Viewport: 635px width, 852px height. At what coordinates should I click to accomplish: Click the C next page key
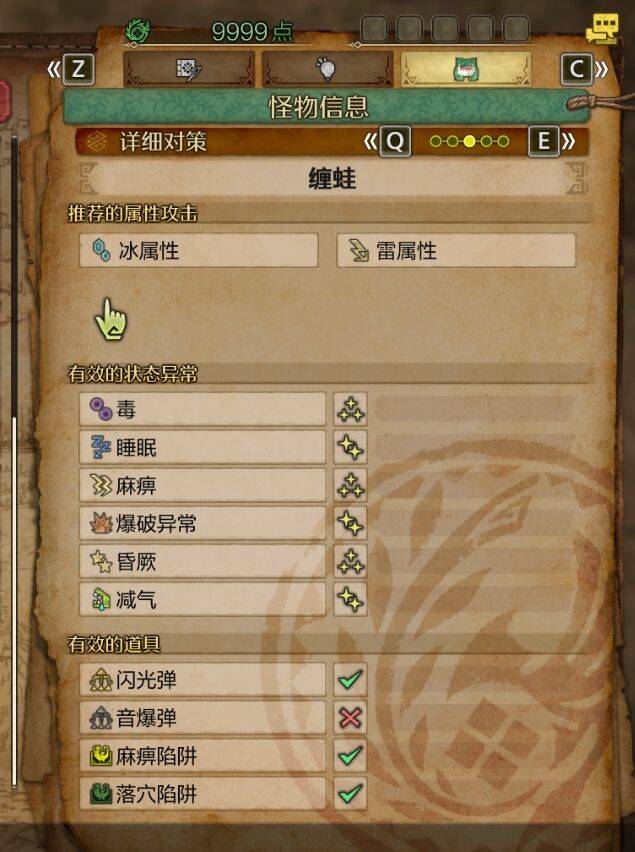[576, 69]
